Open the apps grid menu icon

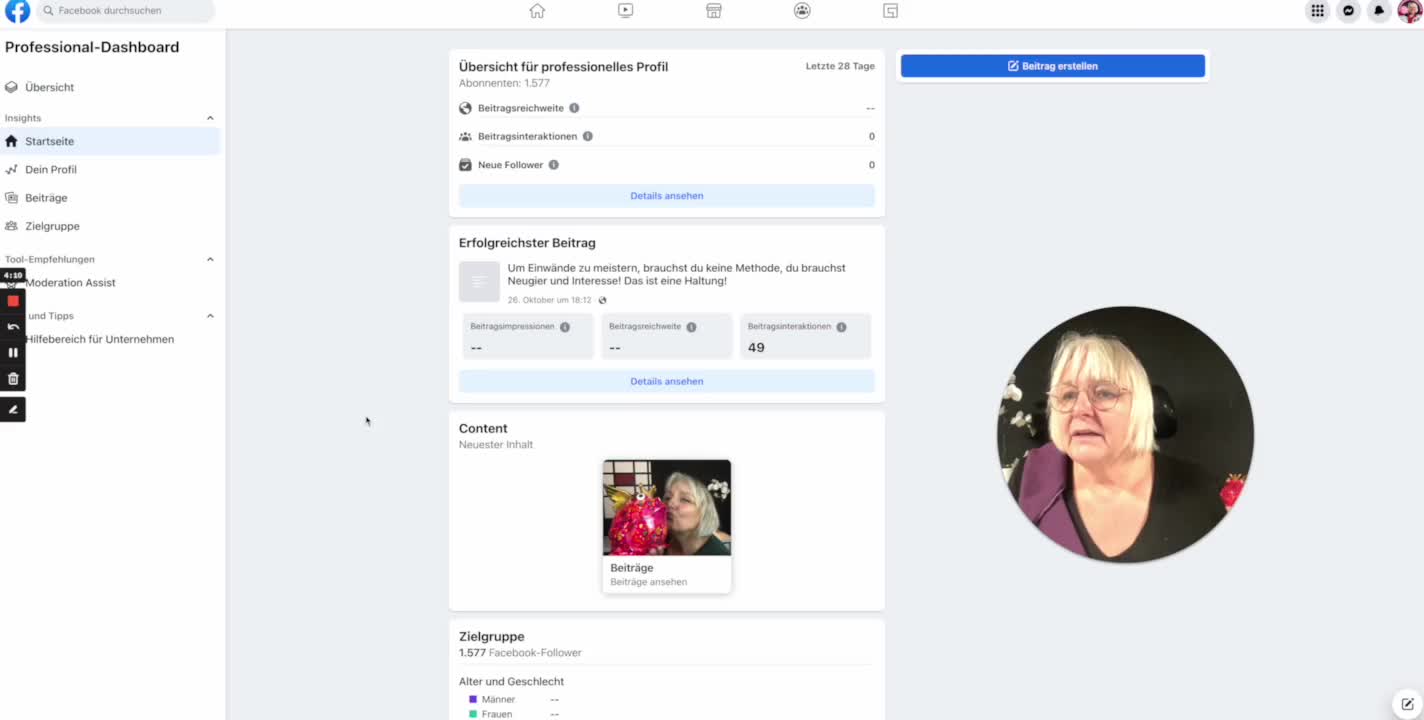tap(1318, 11)
